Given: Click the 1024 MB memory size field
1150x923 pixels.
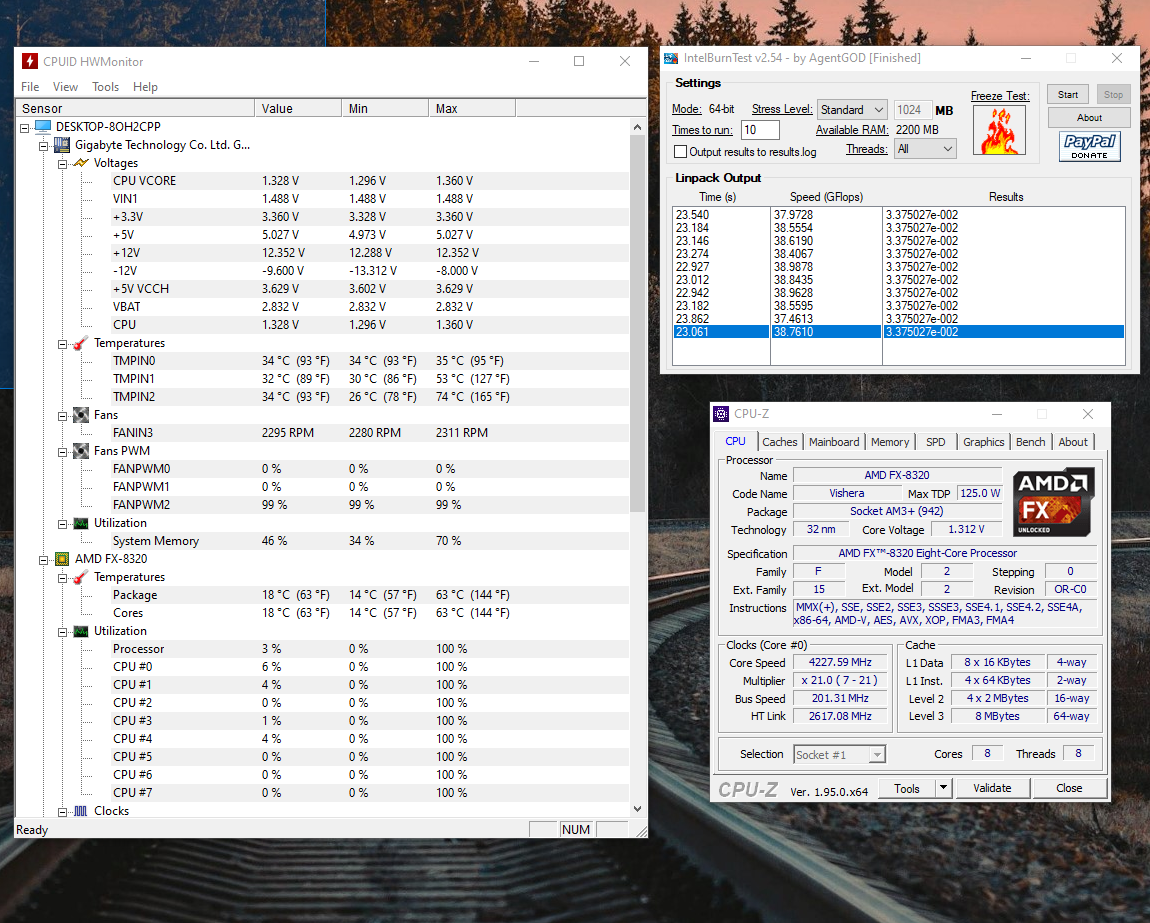Looking at the screenshot, I should click(x=912, y=110).
